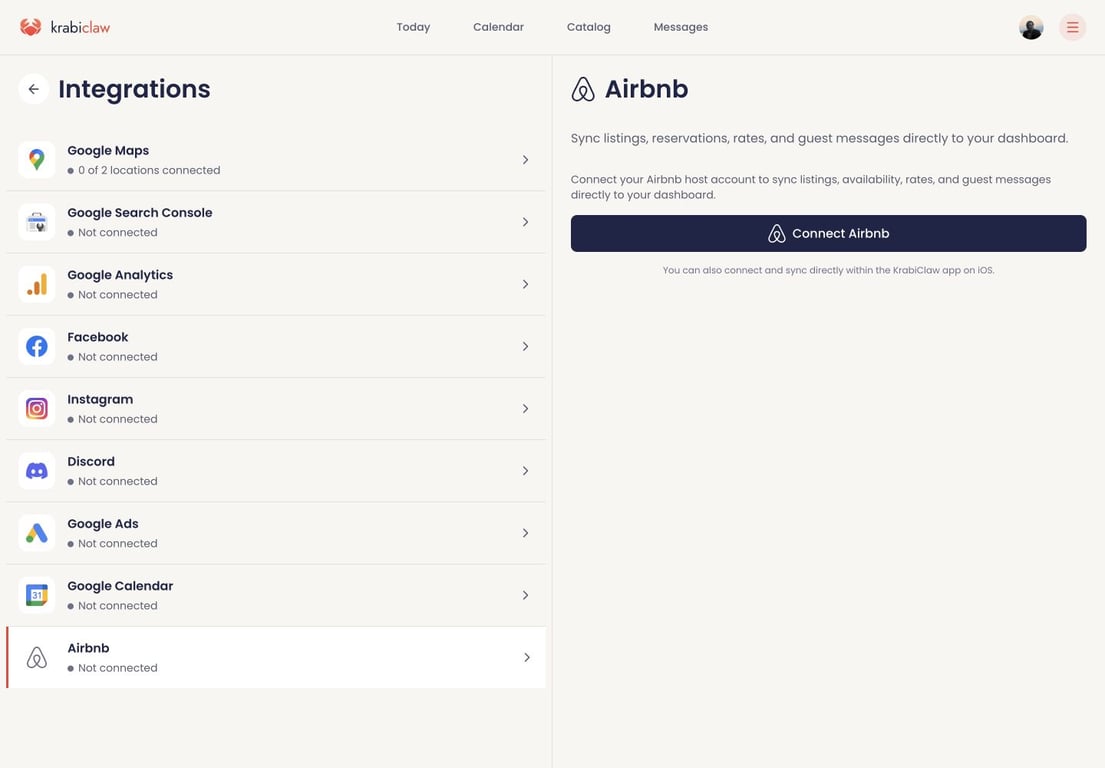The width and height of the screenshot is (1105, 768).
Task: Expand the Google Analytics row chevron
Action: click(526, 284)
